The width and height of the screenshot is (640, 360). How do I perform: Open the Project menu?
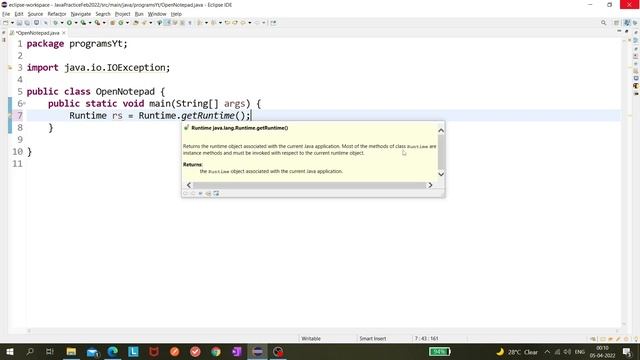click(x=122, y=14)
